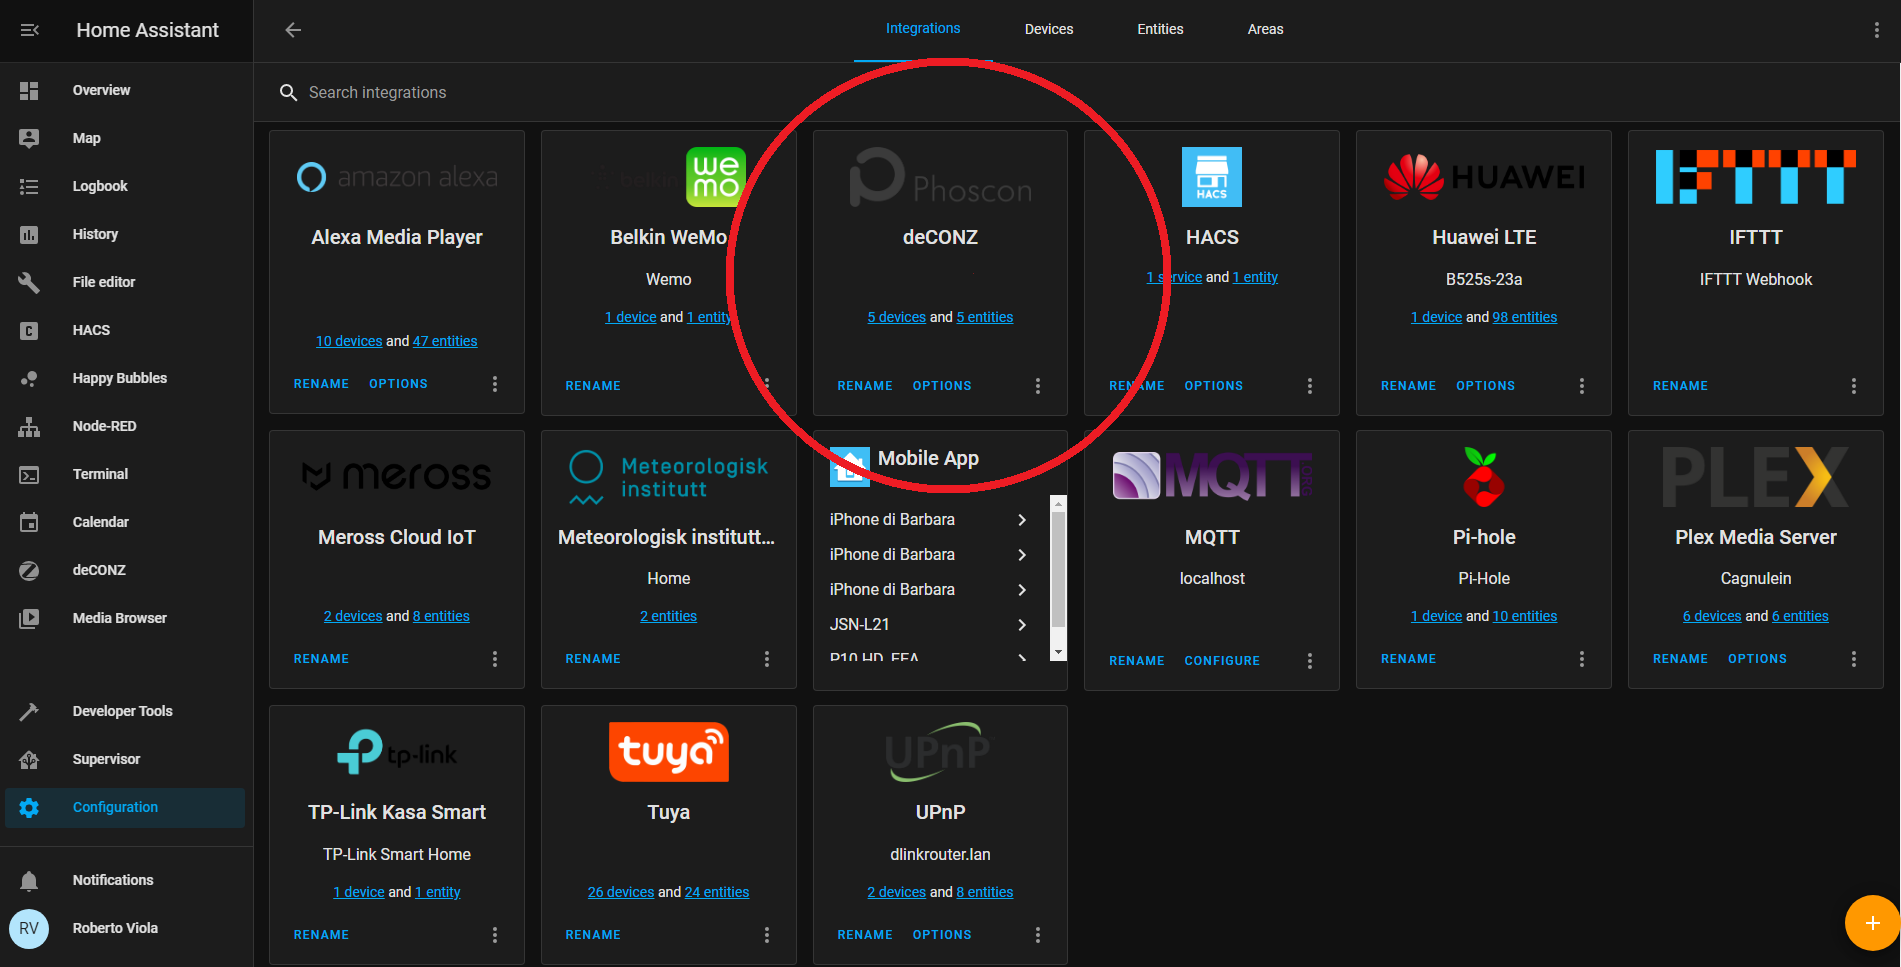Open Options for Alexa Media Player
This screenshot has height=967, width=1901.
pyautogui.click(x=398, y=384)
